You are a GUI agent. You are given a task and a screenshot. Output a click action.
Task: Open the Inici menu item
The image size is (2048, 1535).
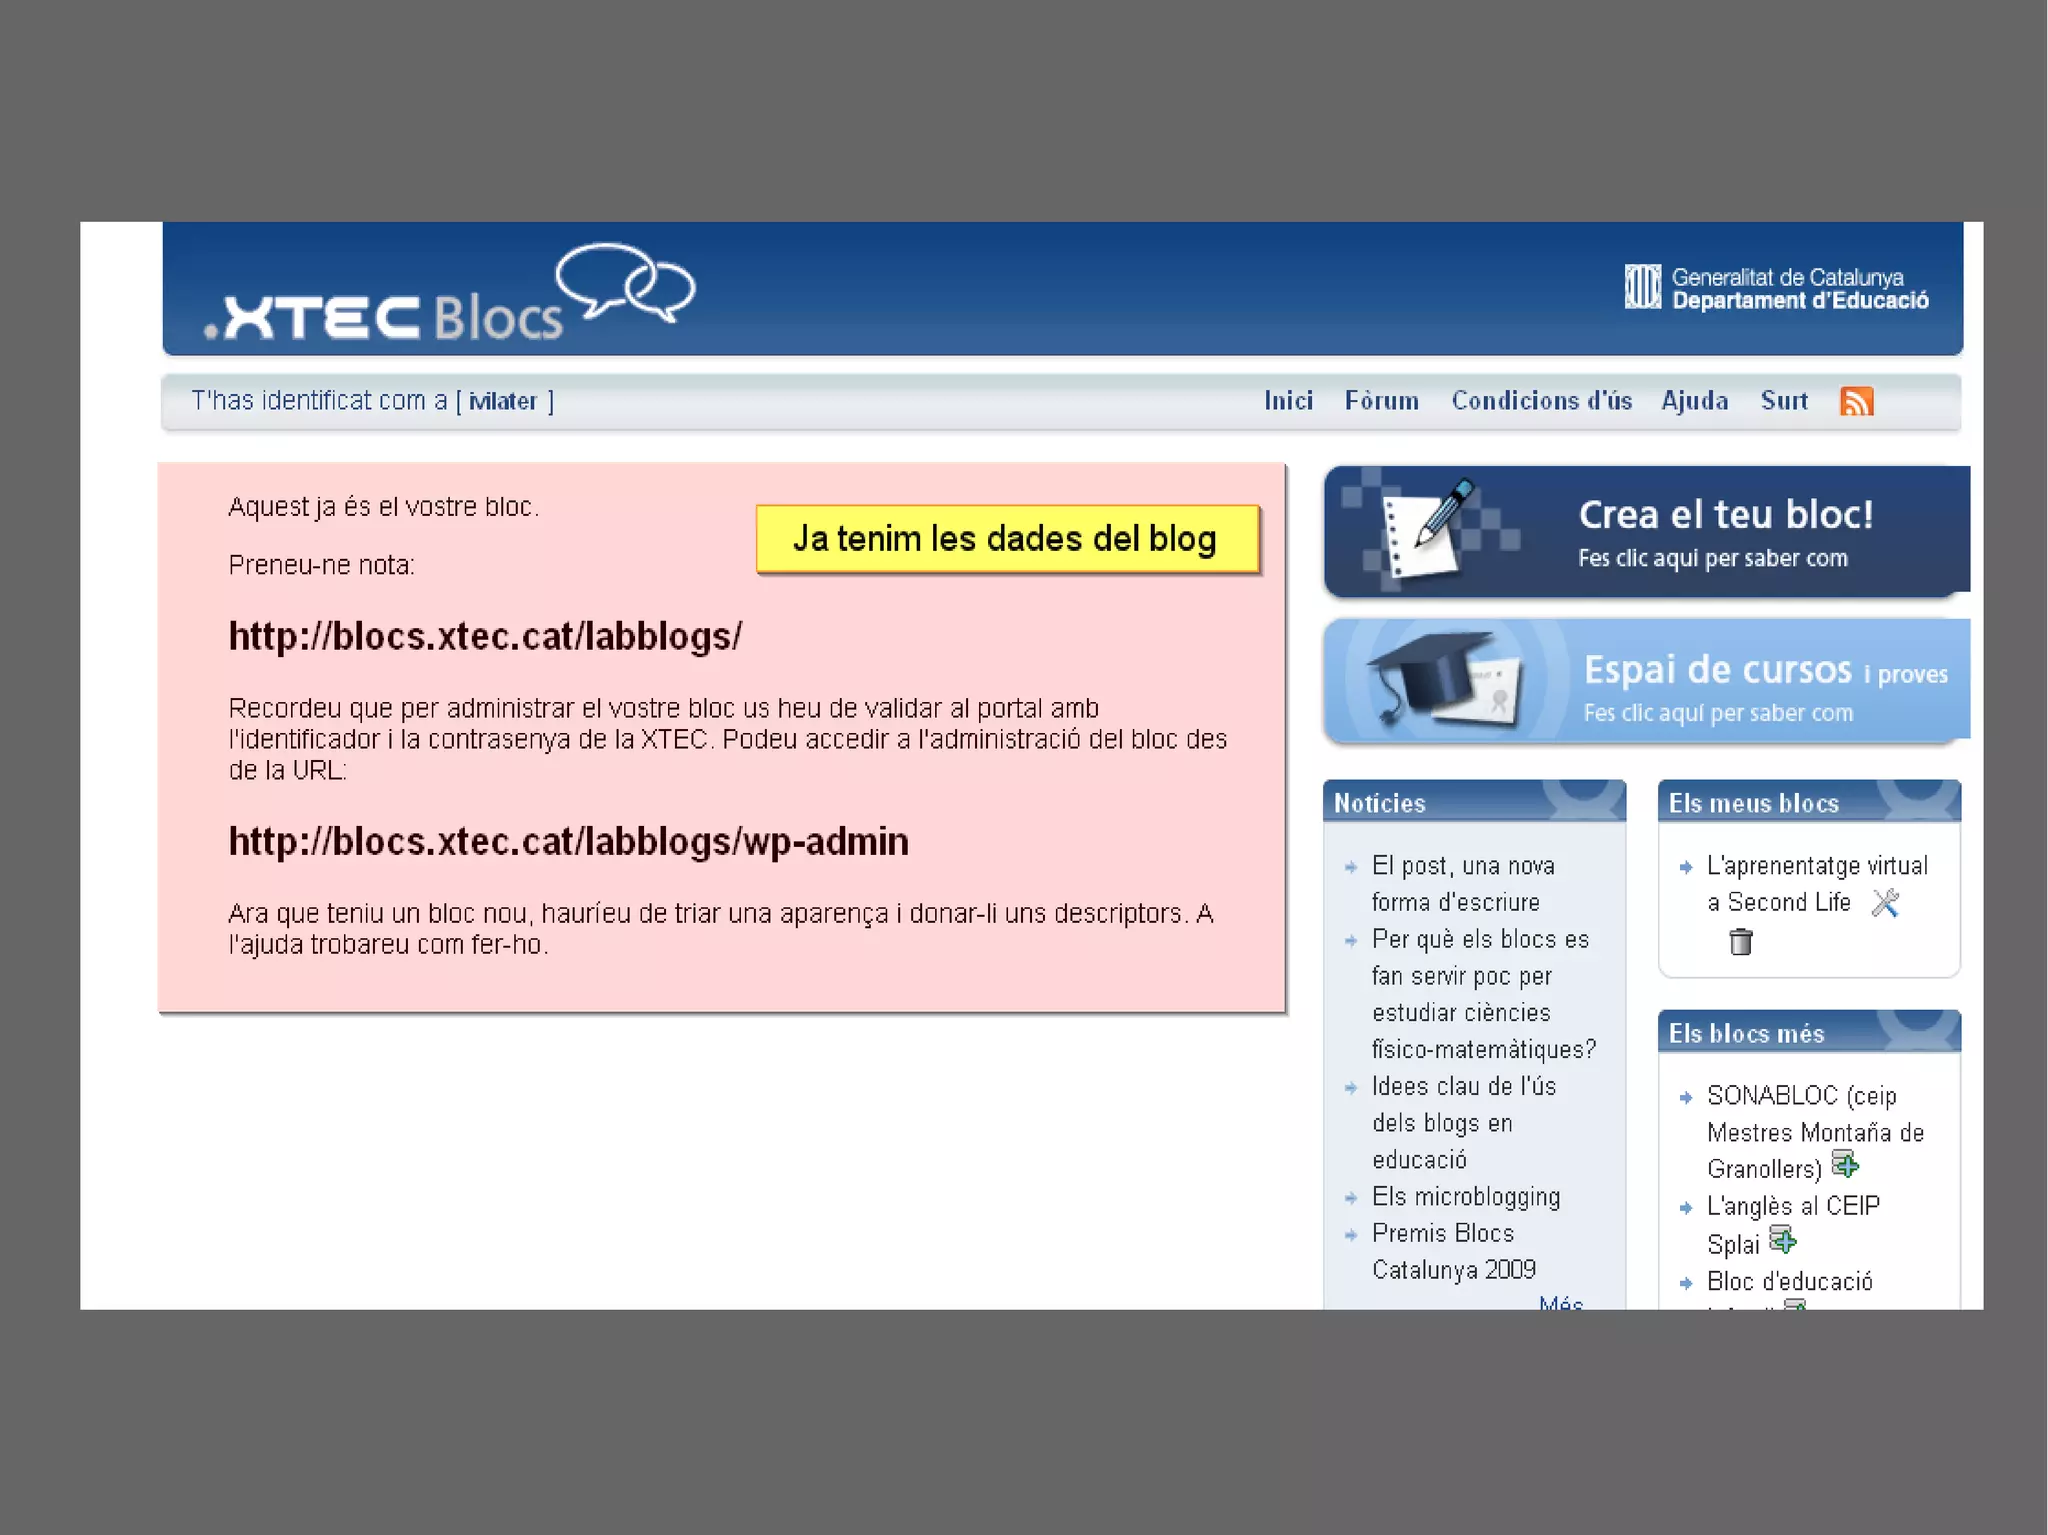click(1288, 401)
